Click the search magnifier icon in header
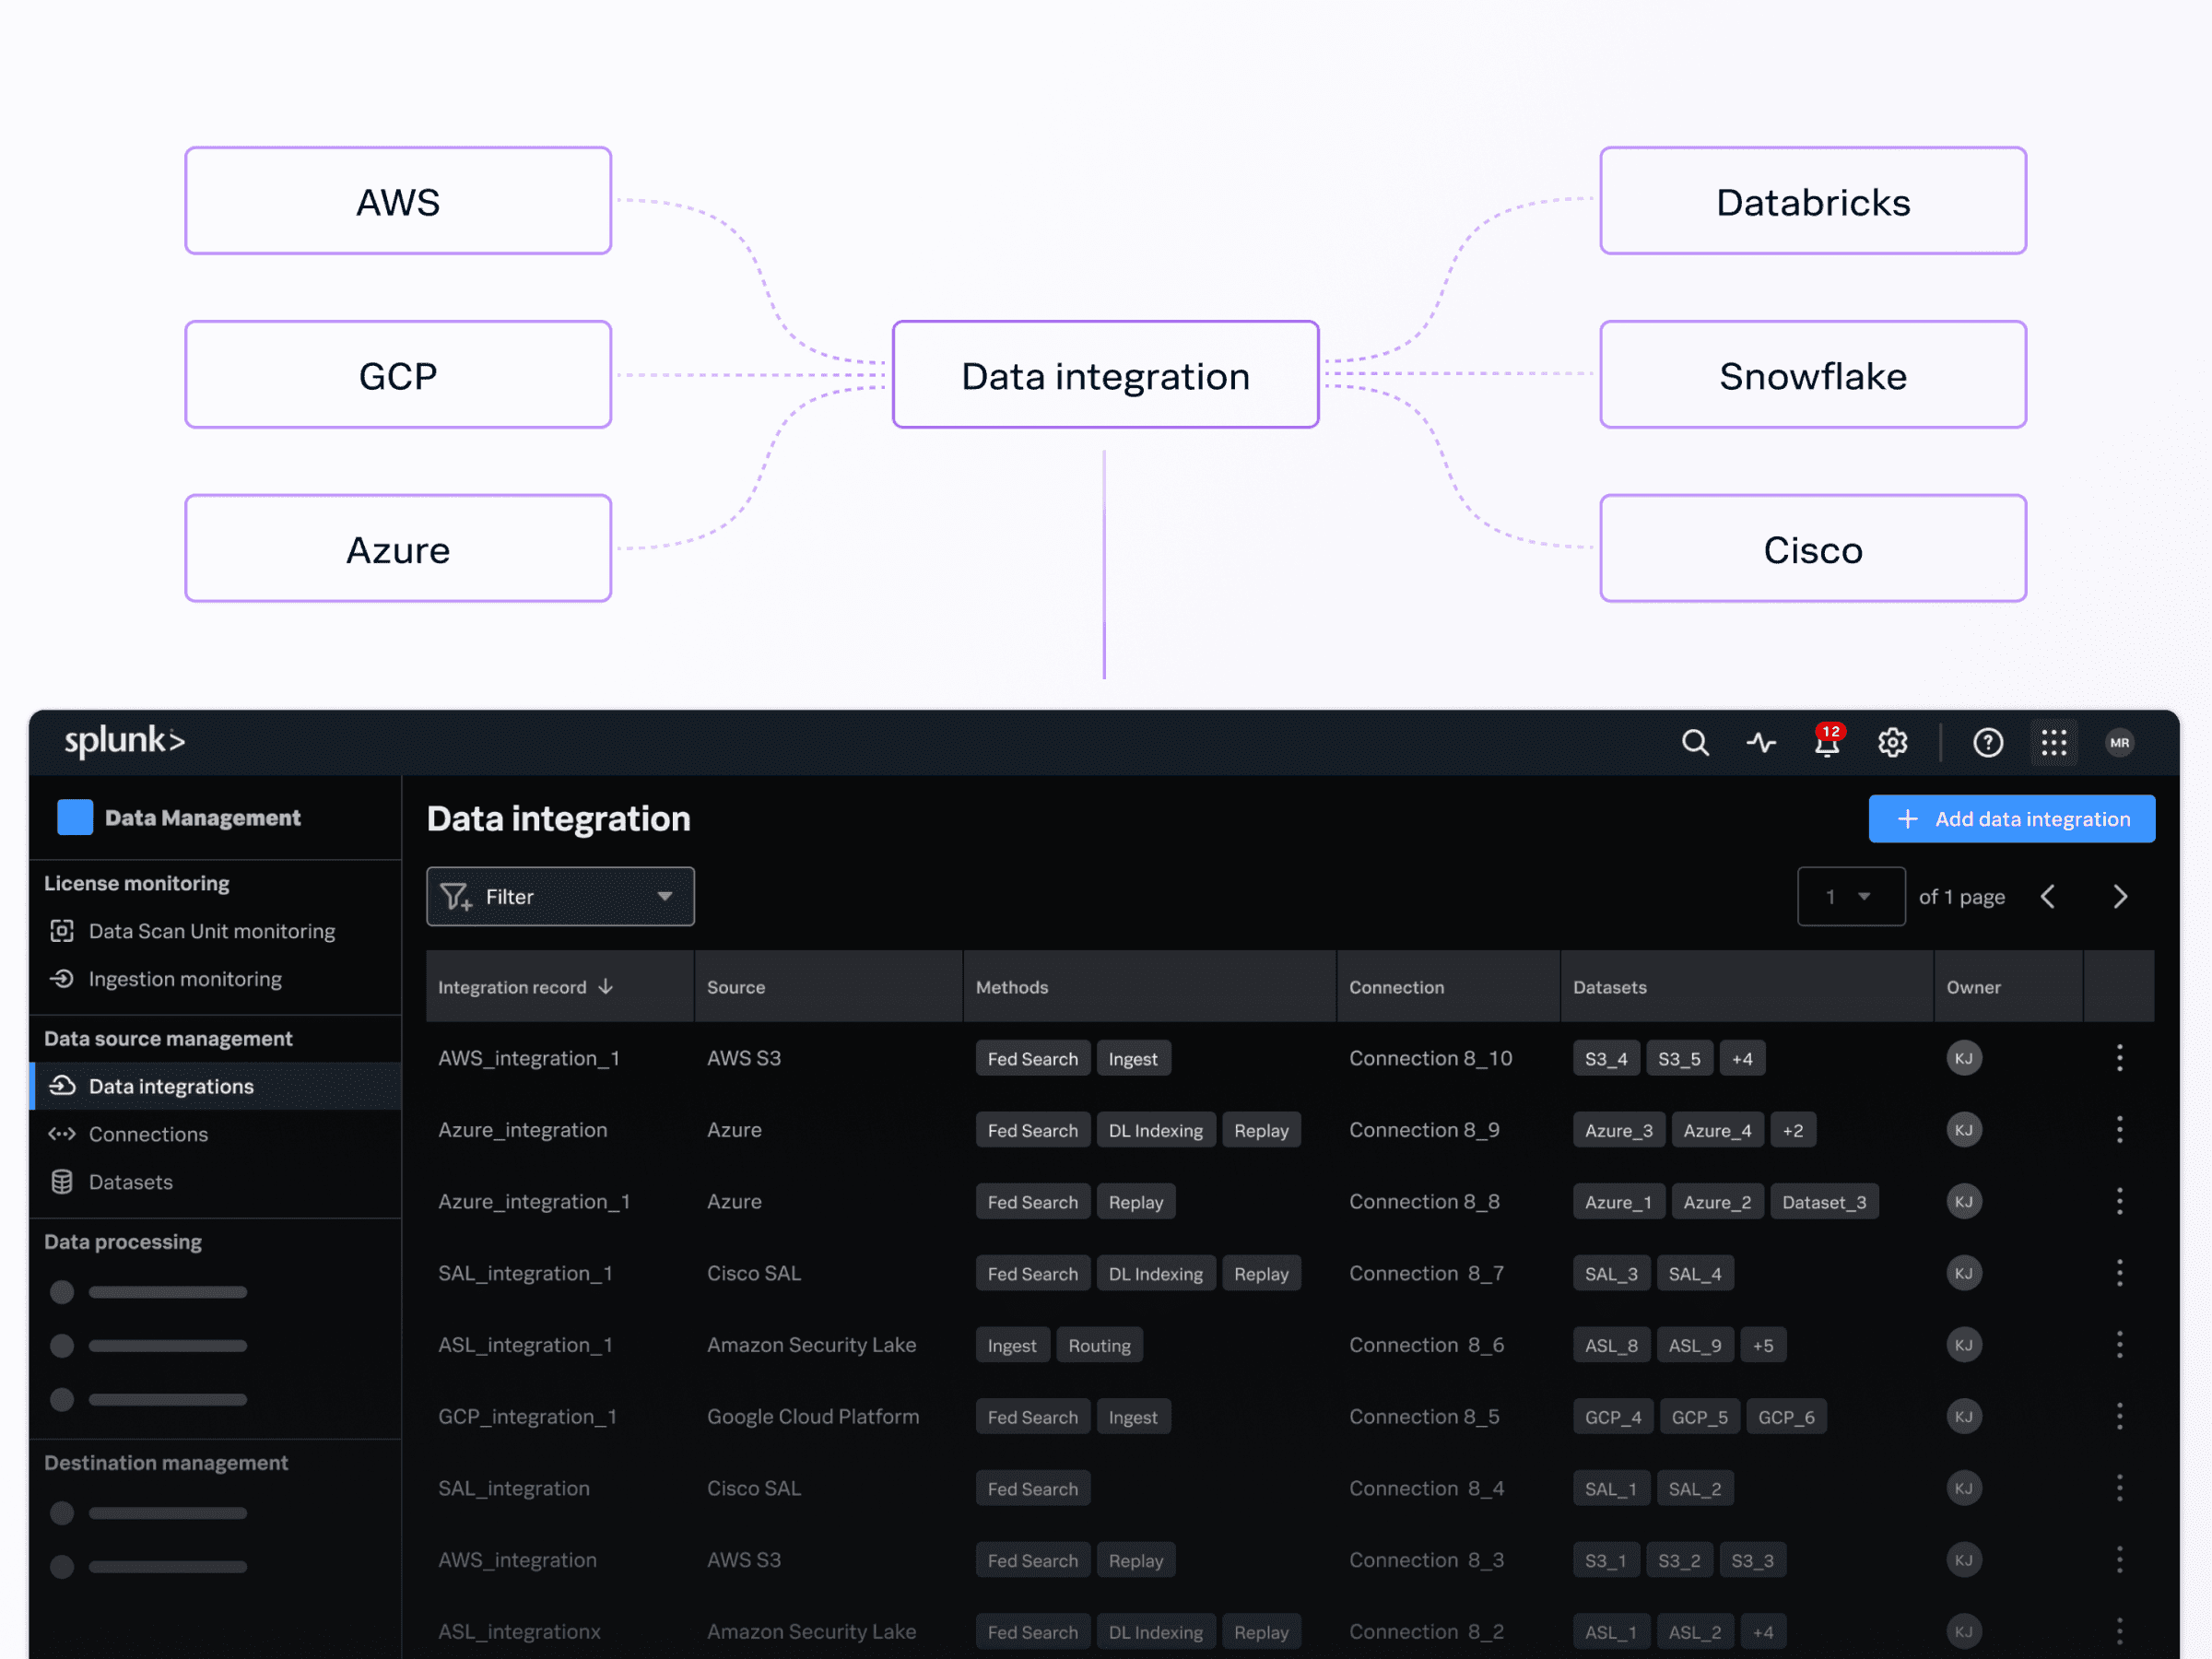The height and width of the screenshot is (1659, 2212). point(1694,742)
